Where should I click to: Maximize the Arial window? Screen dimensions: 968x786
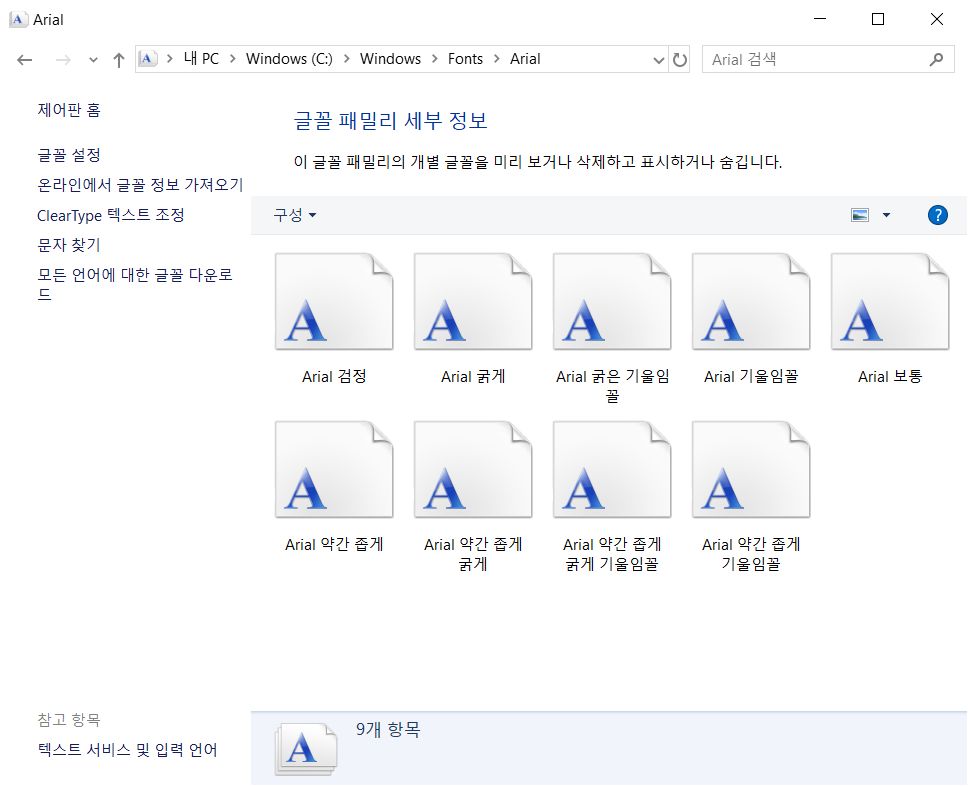pyautogui.click(x=878, y=19)
